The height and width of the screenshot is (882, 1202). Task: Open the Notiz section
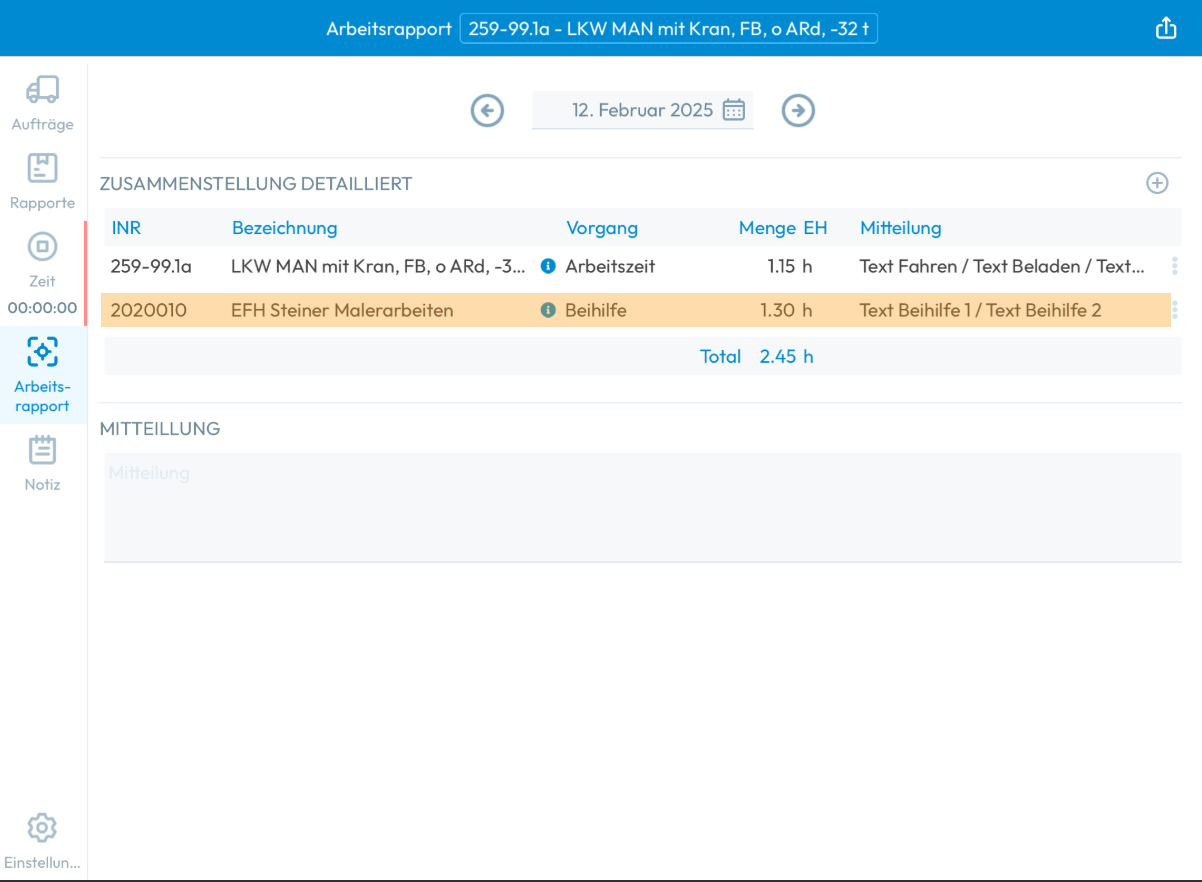pyautogui.click(x=42, y=463)
